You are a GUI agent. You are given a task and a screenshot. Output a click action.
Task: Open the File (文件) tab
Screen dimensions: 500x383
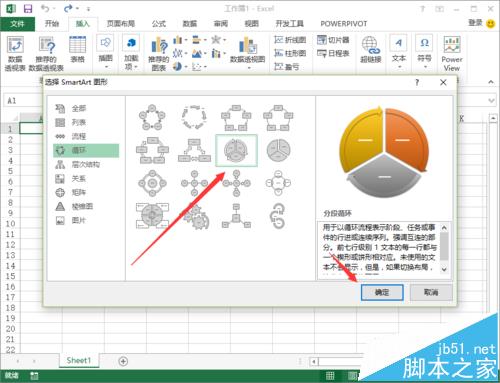coord(17,24)
